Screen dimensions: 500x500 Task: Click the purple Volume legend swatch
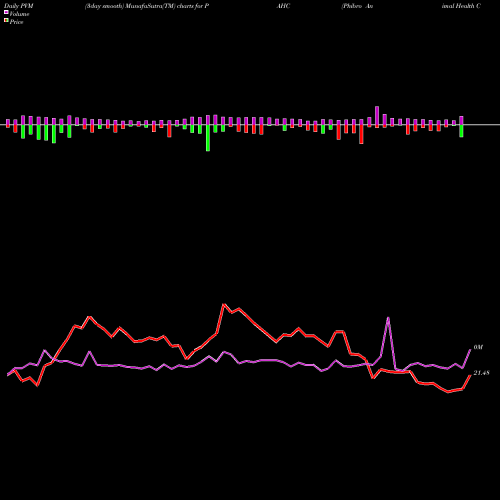tap(6, 13)
